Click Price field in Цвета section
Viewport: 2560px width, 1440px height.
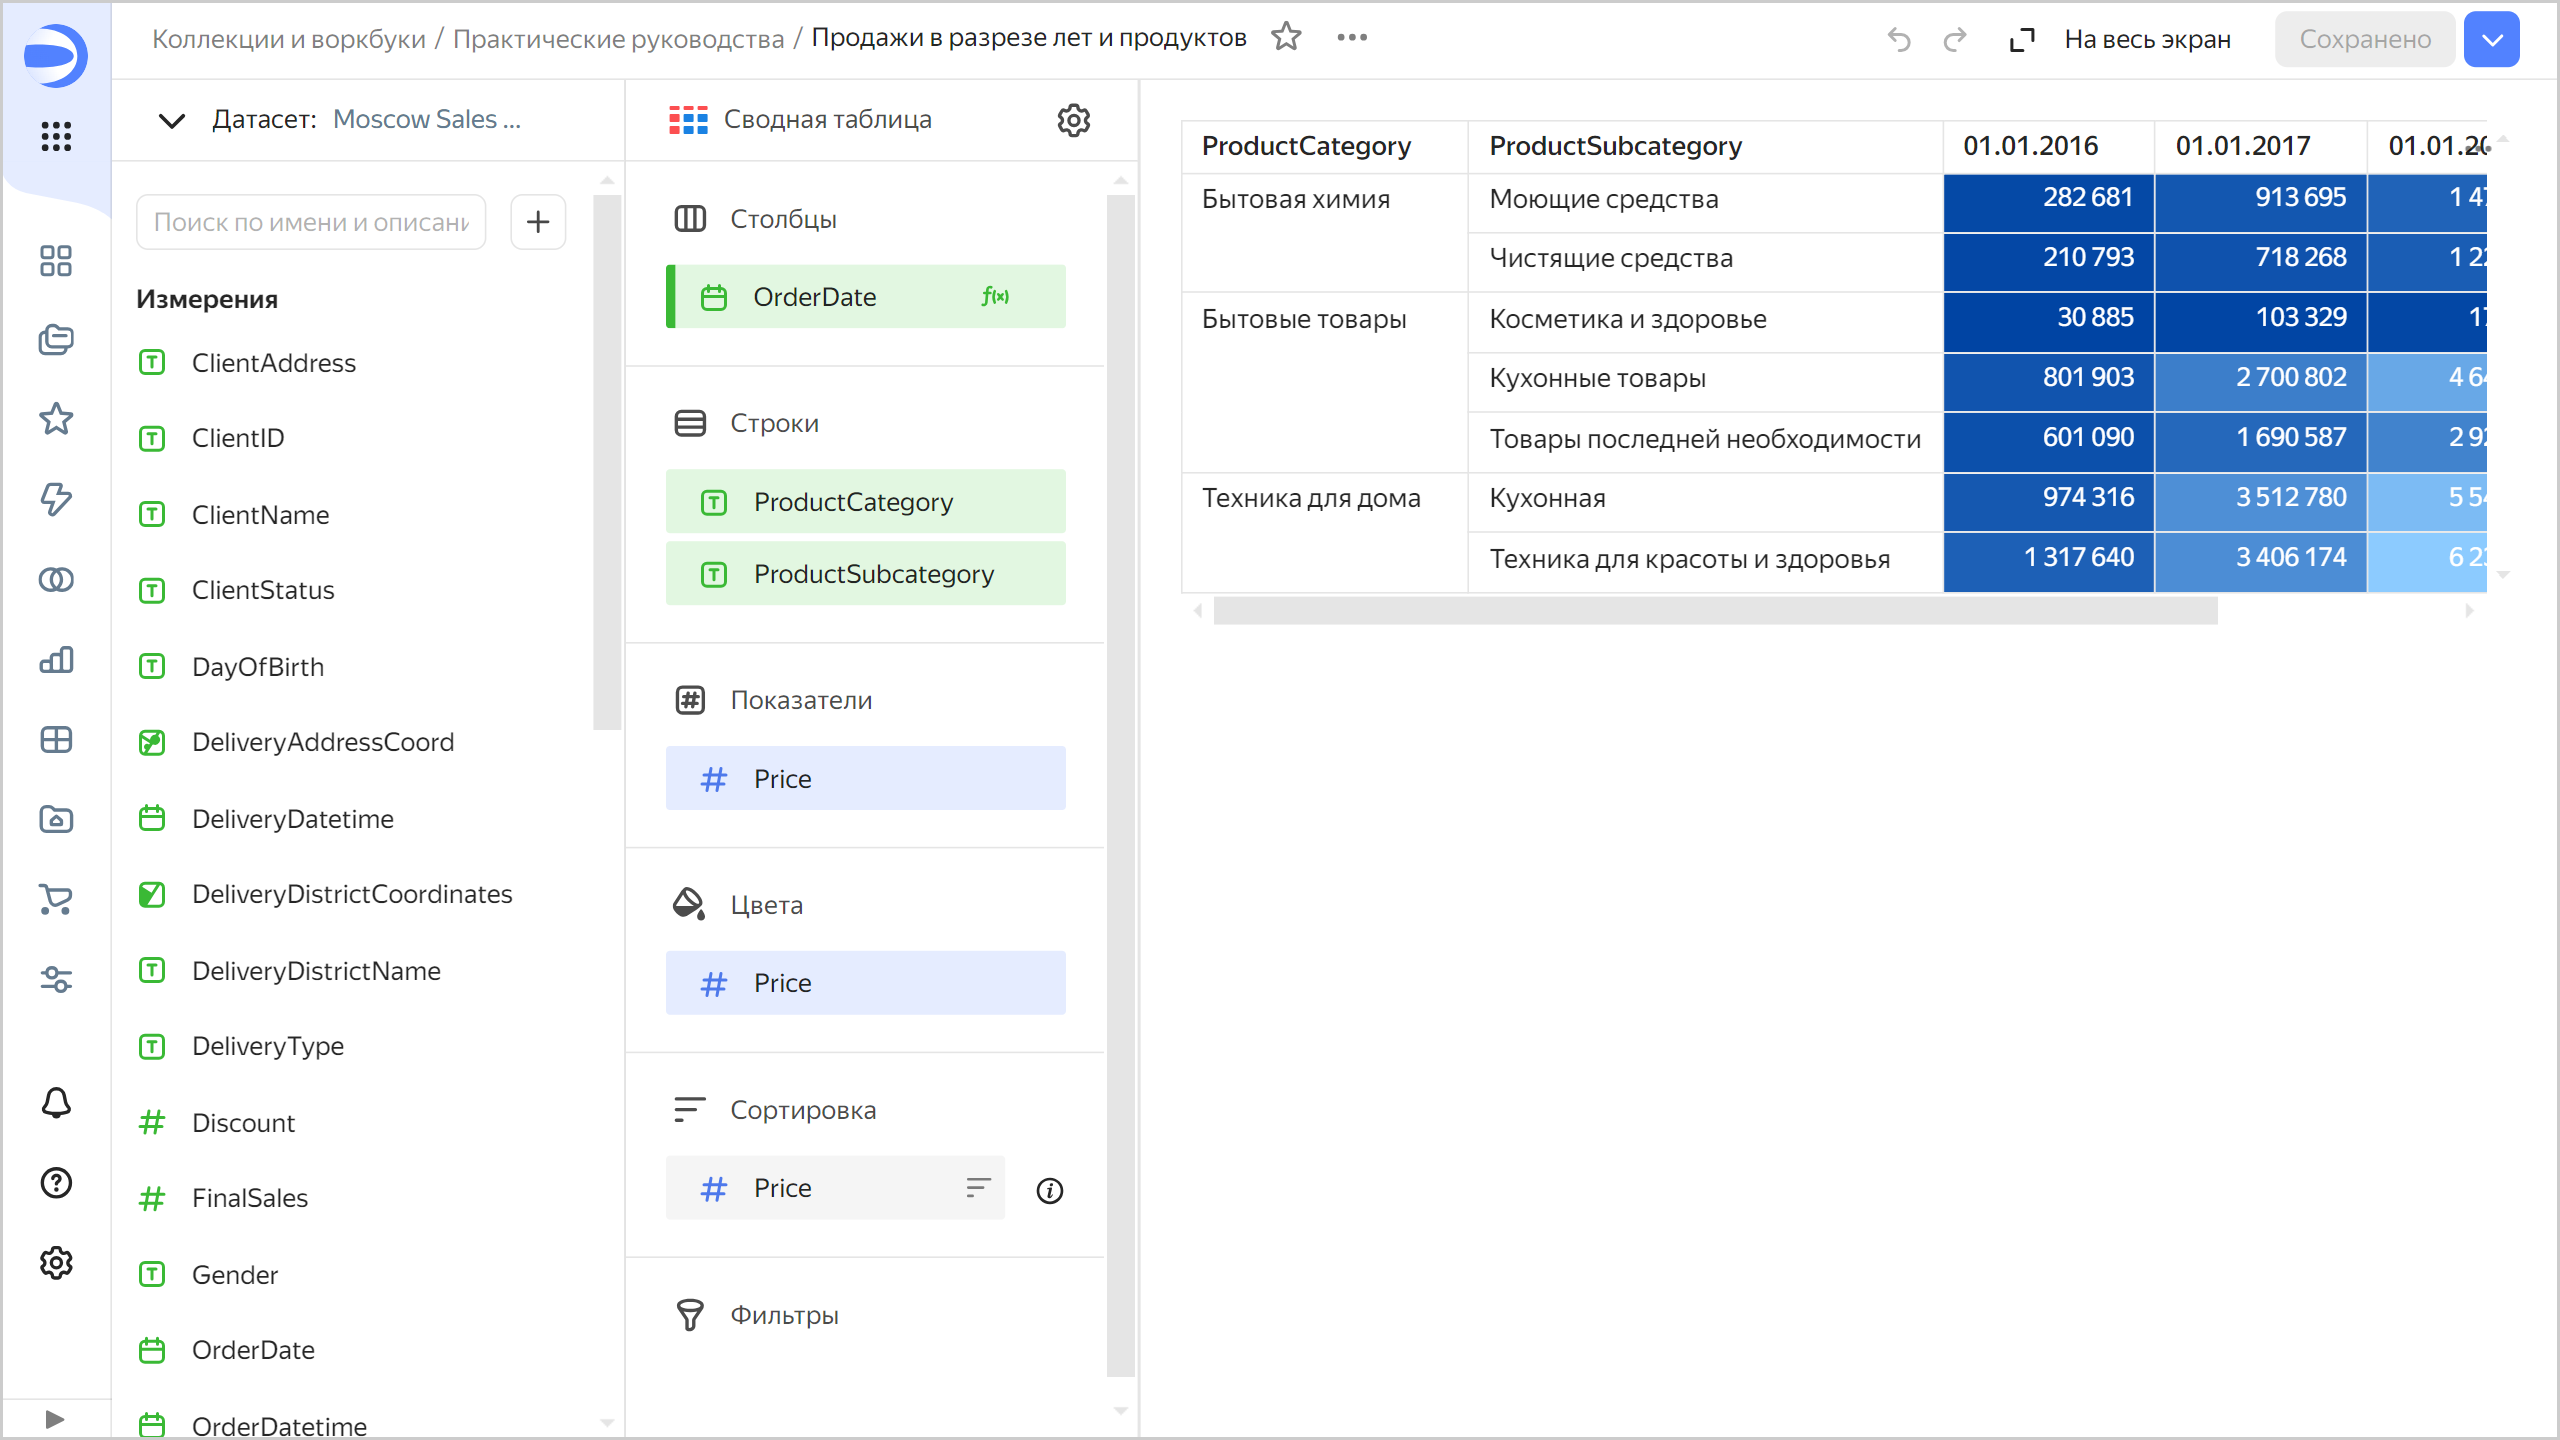[865, 983]
